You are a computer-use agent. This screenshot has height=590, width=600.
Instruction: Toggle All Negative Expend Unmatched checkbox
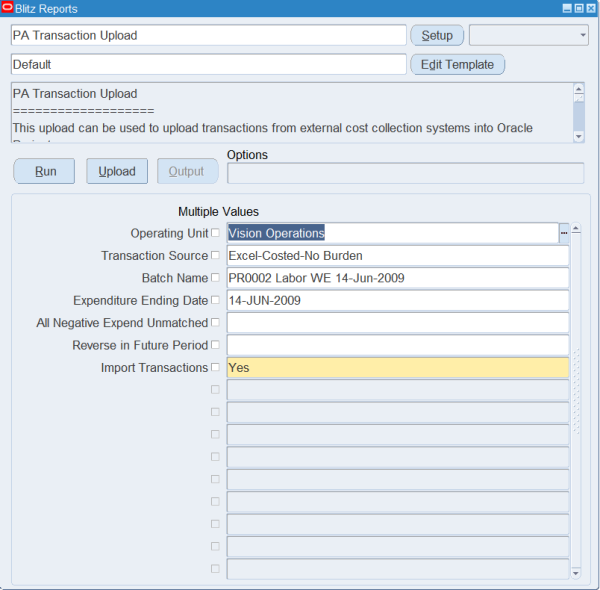[x=215, y=323]
